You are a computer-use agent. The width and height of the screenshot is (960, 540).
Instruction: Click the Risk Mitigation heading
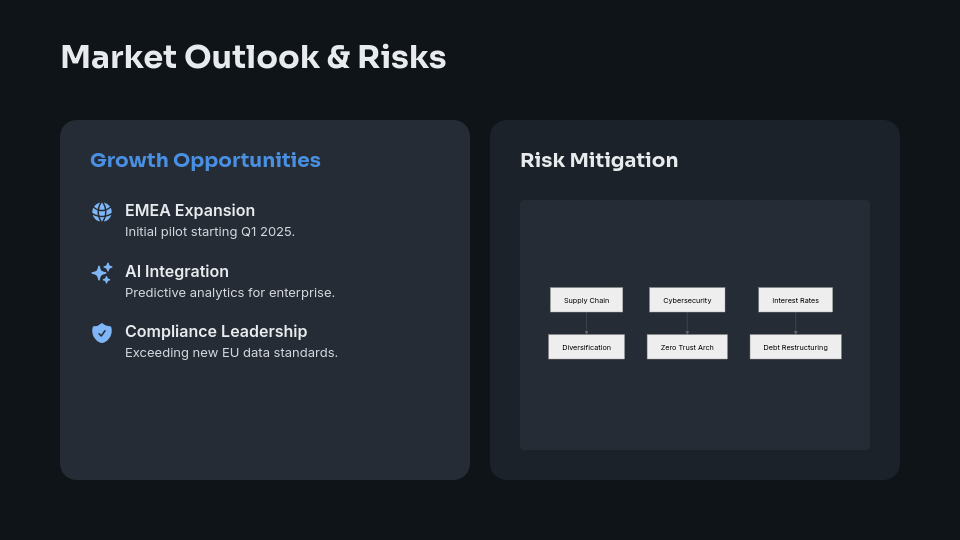(x=599, y=160)
